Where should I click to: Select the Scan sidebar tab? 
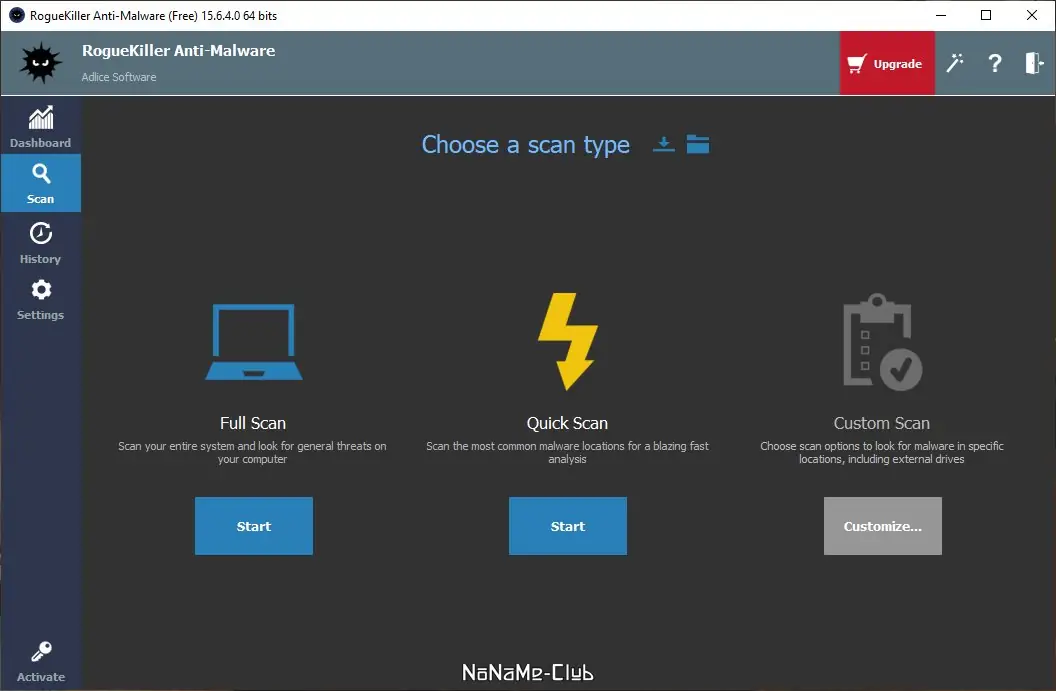tap(40, 183)
